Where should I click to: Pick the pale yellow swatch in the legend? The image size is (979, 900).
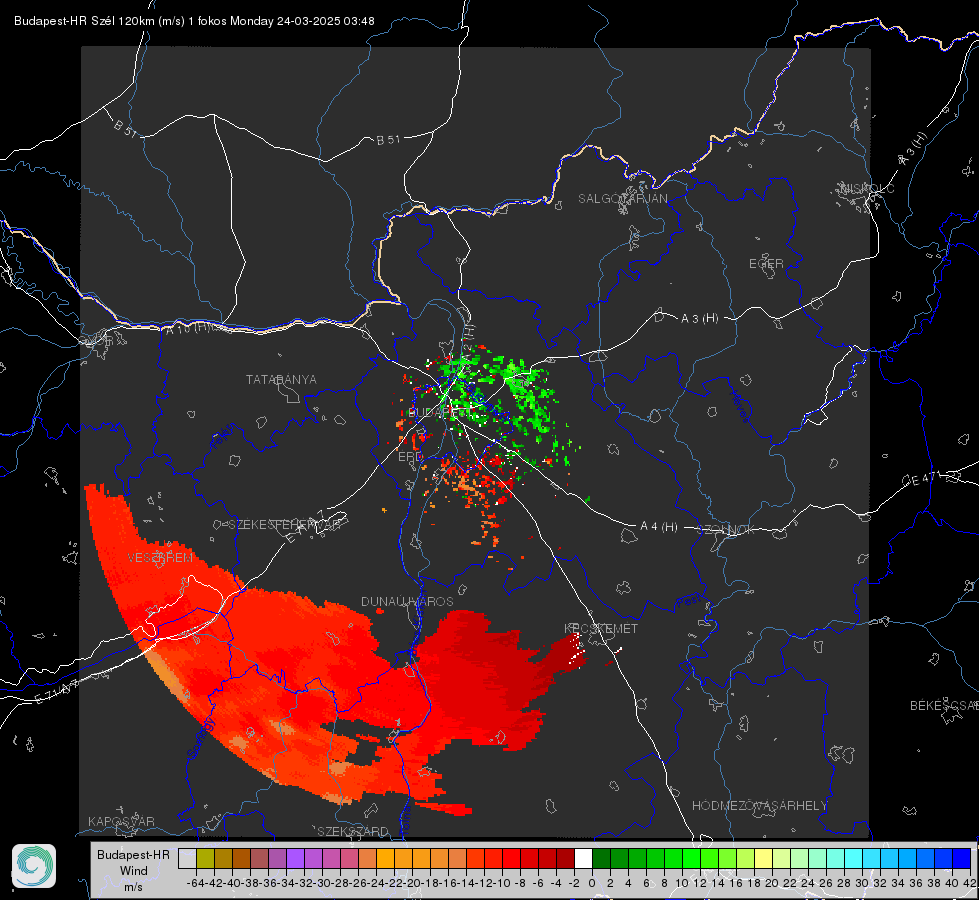click(x=763, y=858)
